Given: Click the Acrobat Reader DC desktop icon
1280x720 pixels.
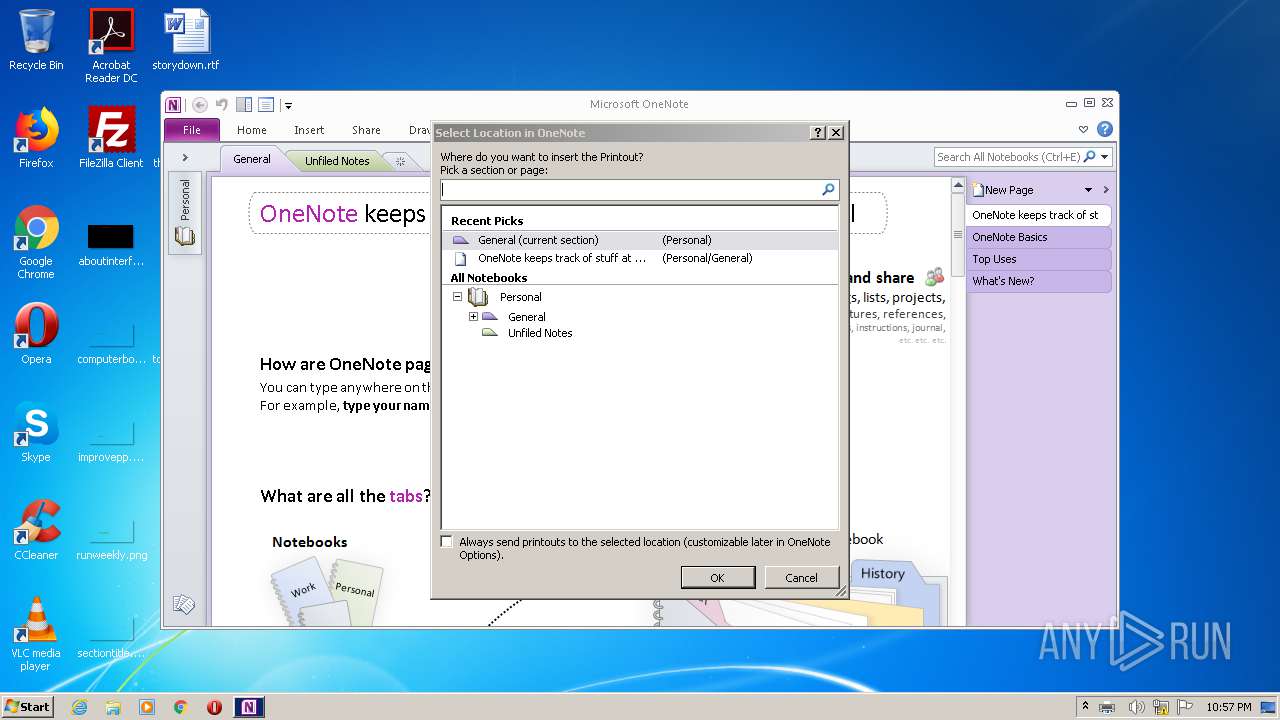Looking at the screenshot, I should click(x=111, y=46).
